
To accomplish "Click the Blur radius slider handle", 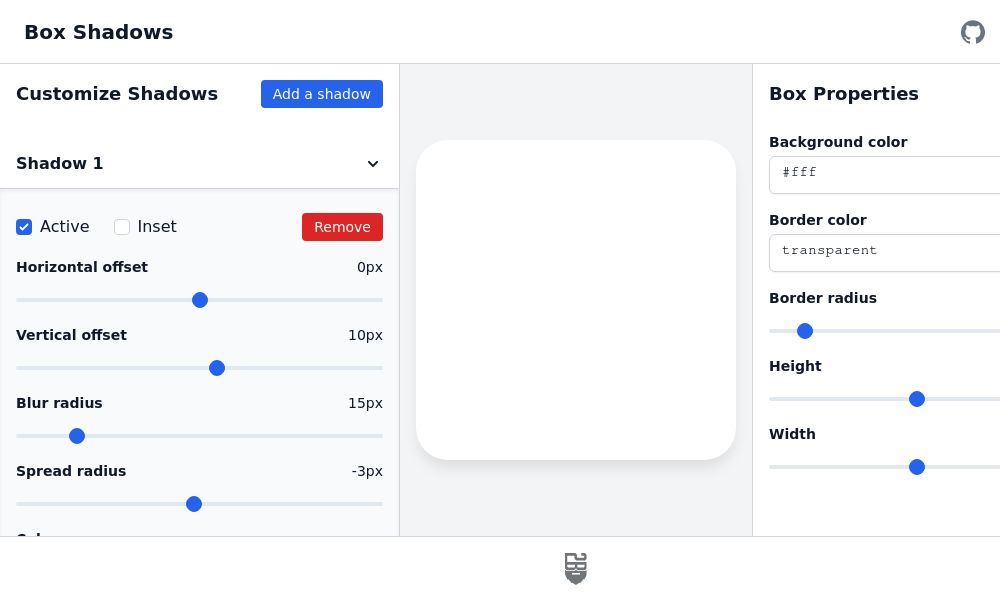I will (77, 436).
